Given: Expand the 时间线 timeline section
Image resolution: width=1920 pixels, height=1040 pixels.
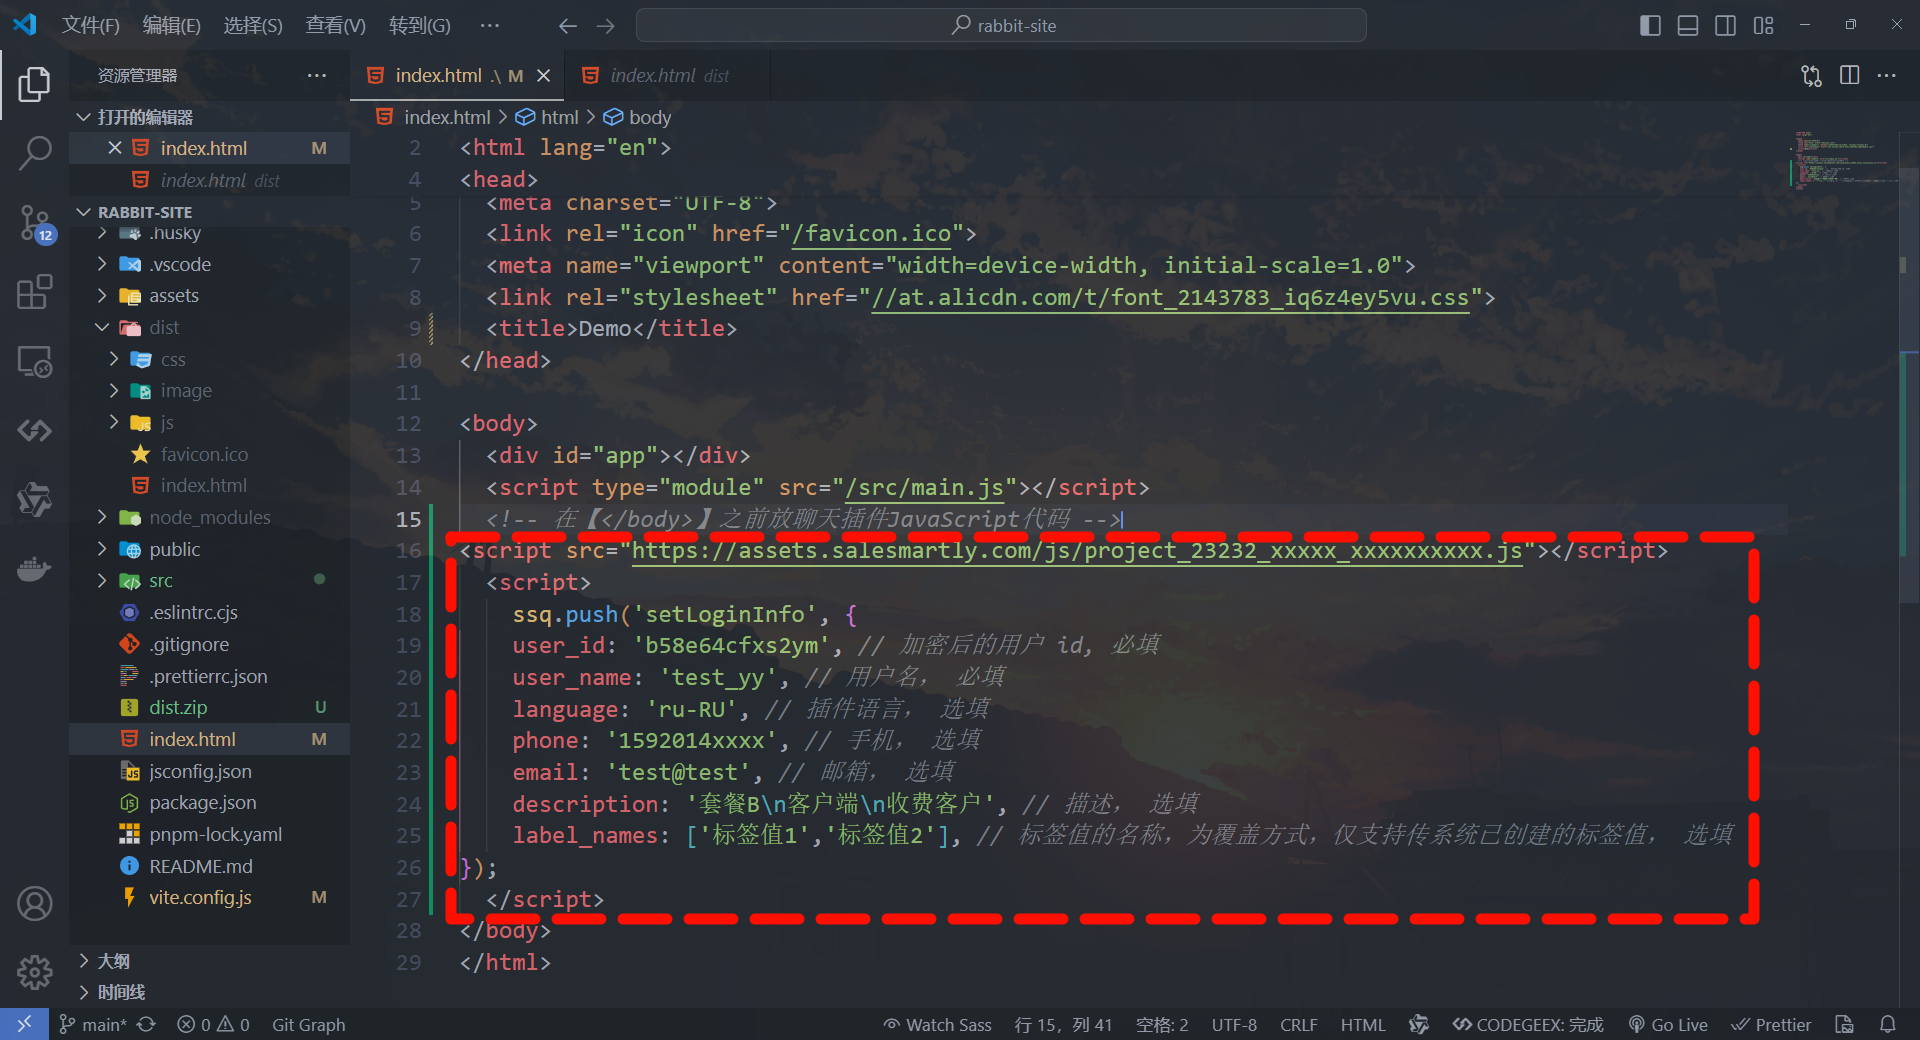Looking at the screenshot, I should (121, 992).
